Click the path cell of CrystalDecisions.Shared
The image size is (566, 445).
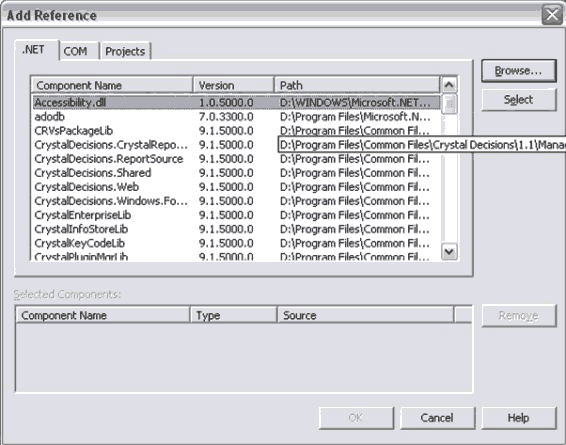pos(355,173)
